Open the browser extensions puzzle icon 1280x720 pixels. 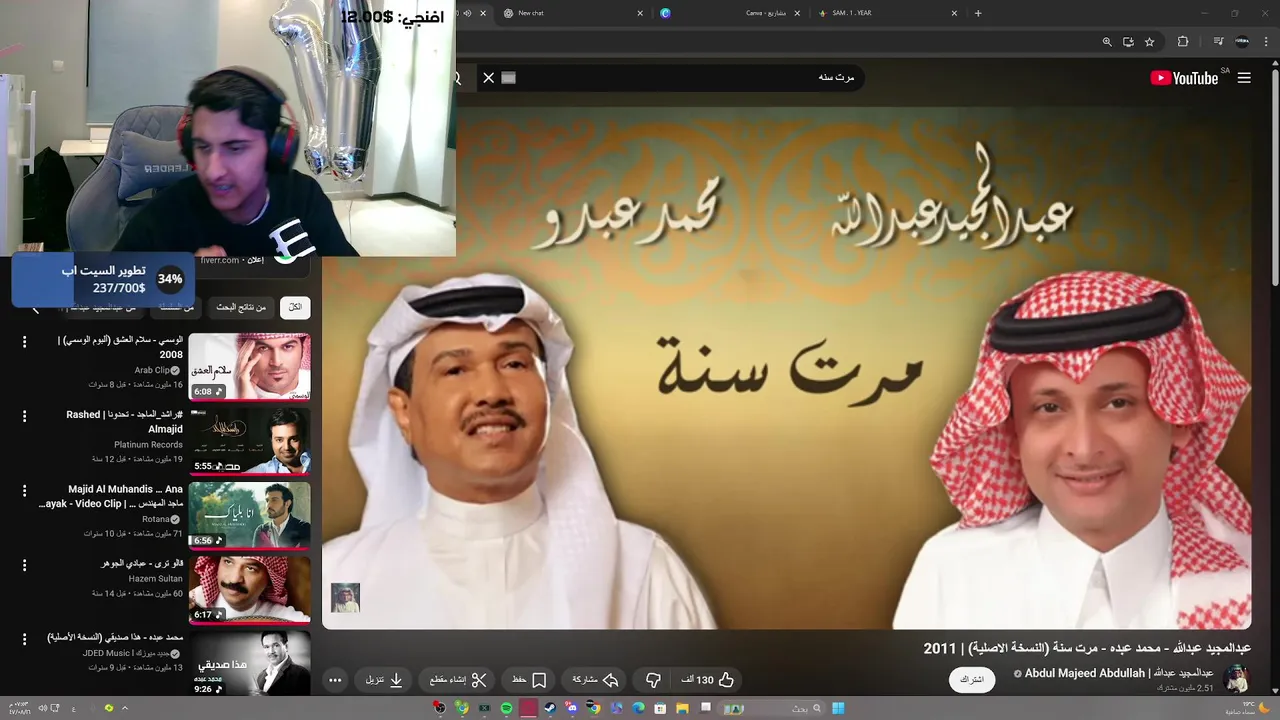pyautogui.click(x=1183, y=42)
